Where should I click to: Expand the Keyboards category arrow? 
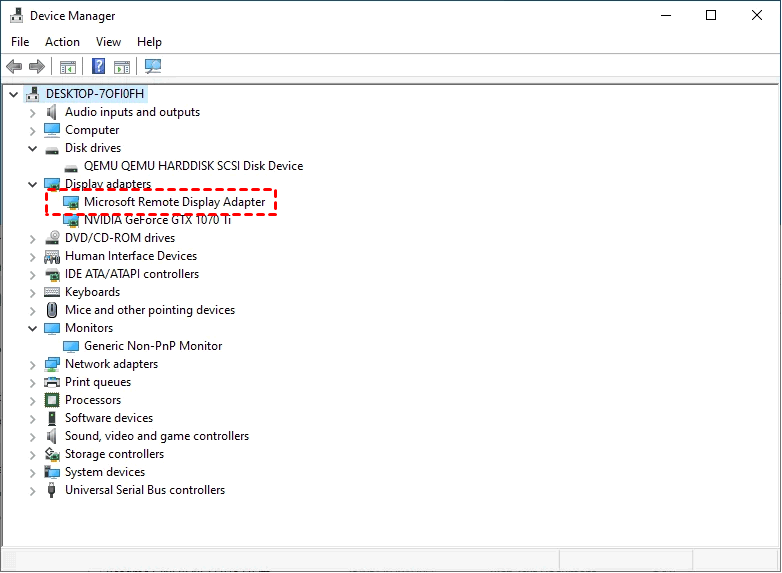(x=32, y=293)
